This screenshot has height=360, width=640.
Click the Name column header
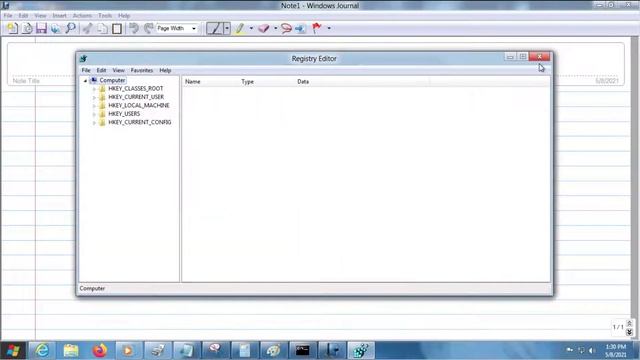point(211,82)
